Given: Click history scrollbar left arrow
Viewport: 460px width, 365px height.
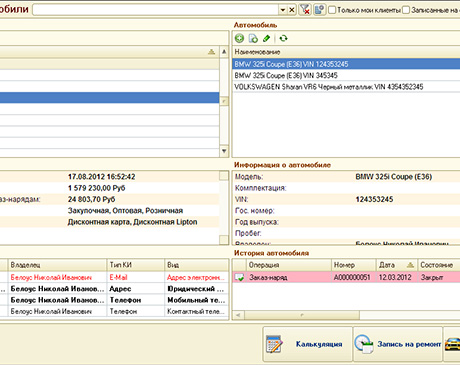Looking at the screenshot, I should click(x=238, y=315).
